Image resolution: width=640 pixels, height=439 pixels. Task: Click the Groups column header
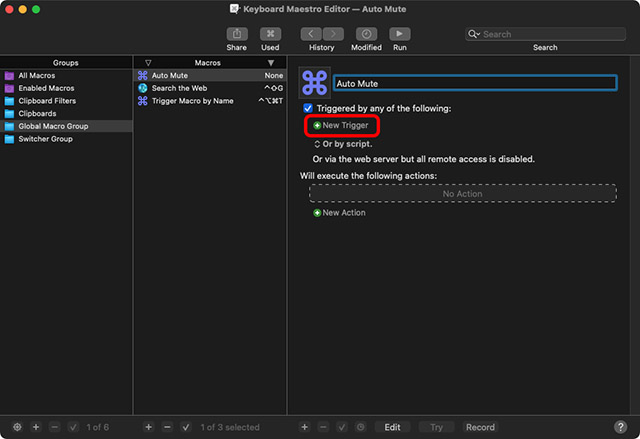click(x=66, y=63)
